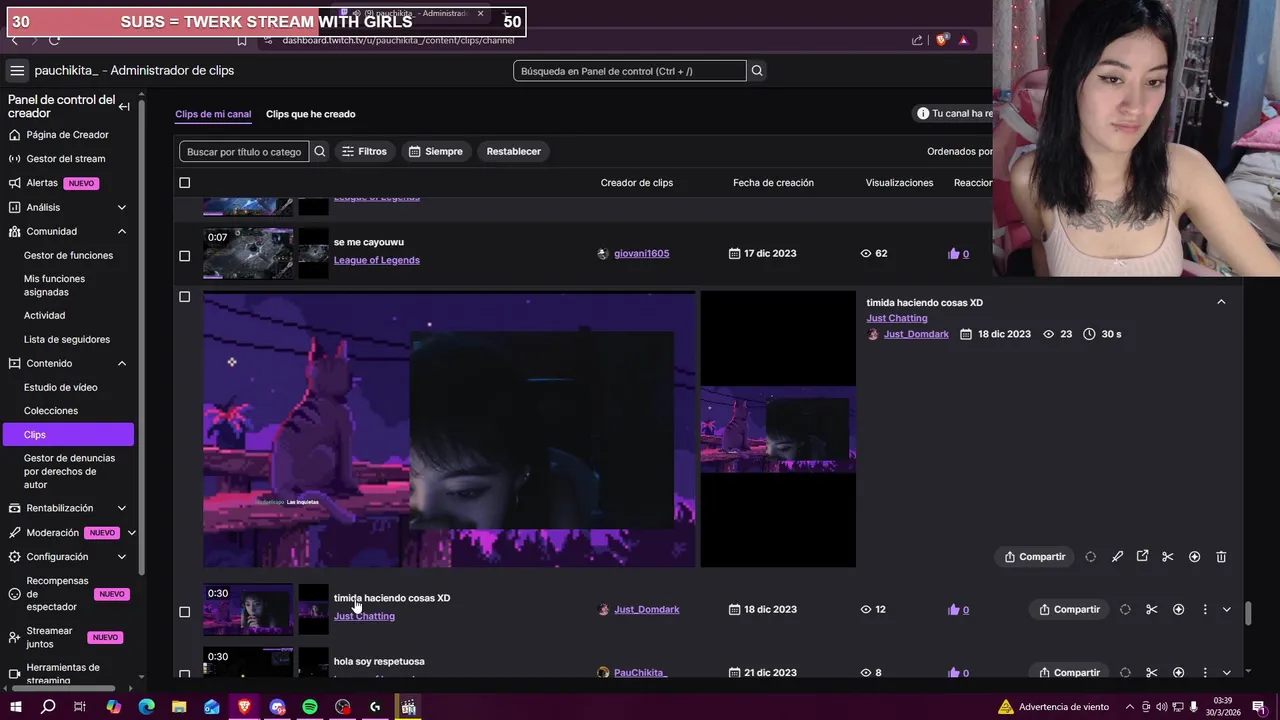This screenshot has height=720, width=1280.
Task: Collapse the creator dashboard side panel
Action: coord(124,107)
